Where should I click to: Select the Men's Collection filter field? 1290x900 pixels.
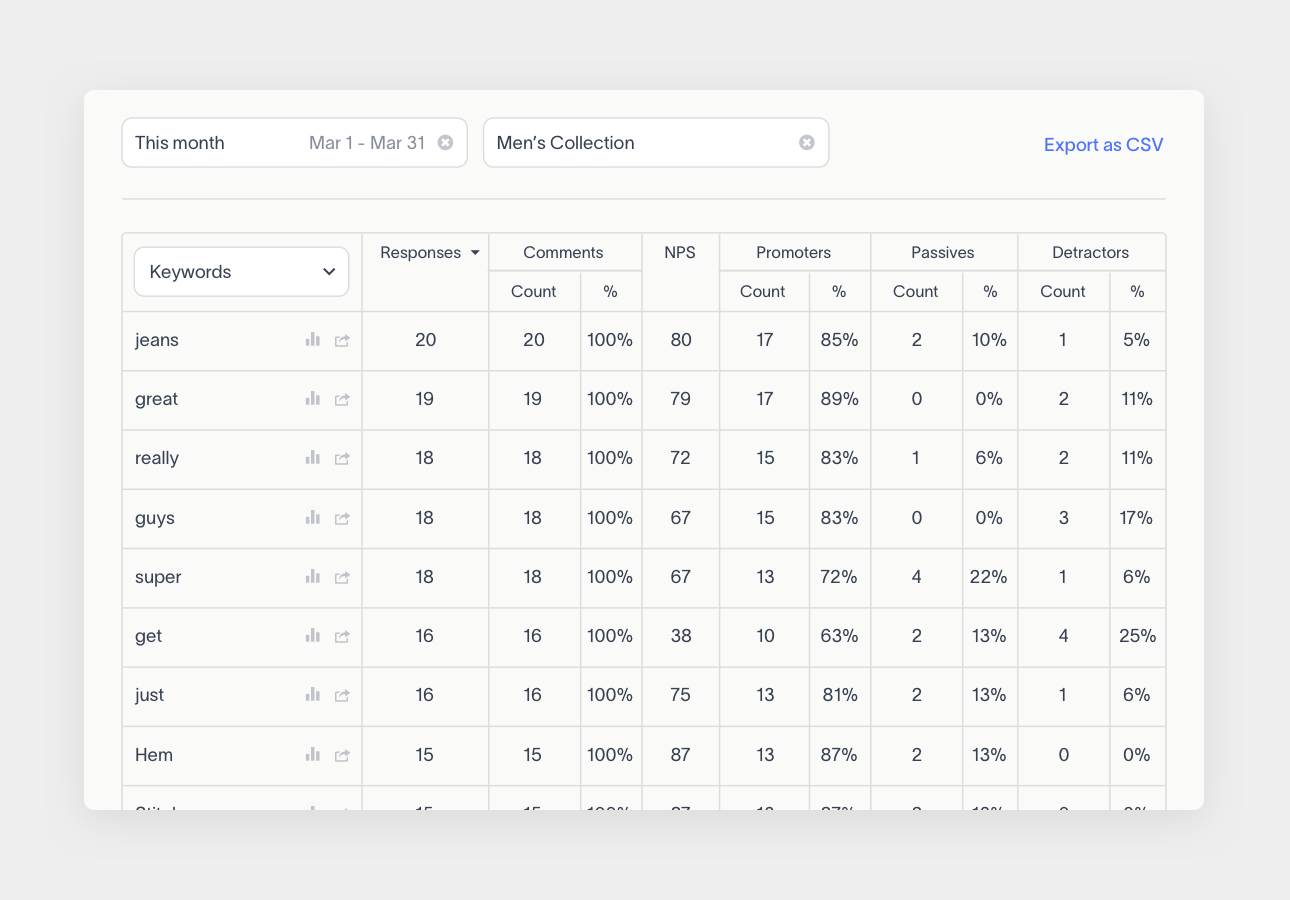point(640,143)
